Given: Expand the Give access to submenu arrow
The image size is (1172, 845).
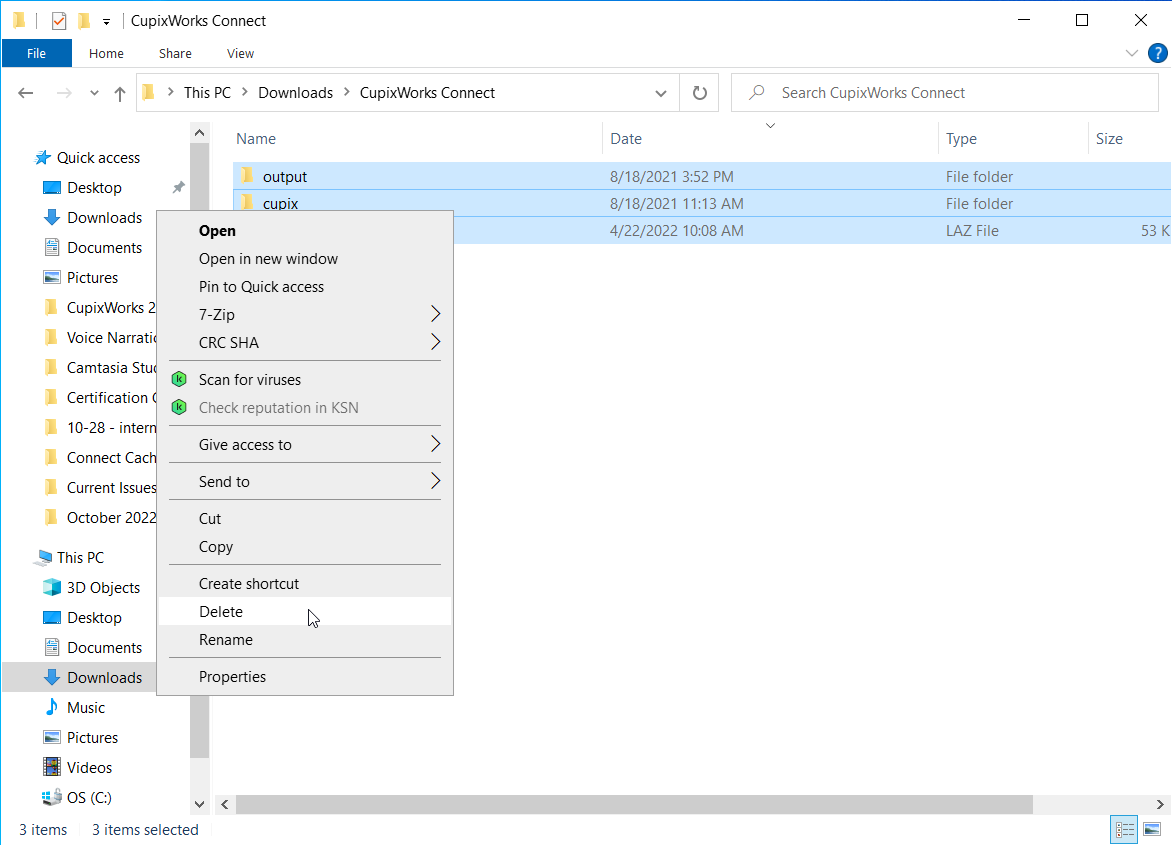Looking at the screenshot, I should [x=436, y=445].
